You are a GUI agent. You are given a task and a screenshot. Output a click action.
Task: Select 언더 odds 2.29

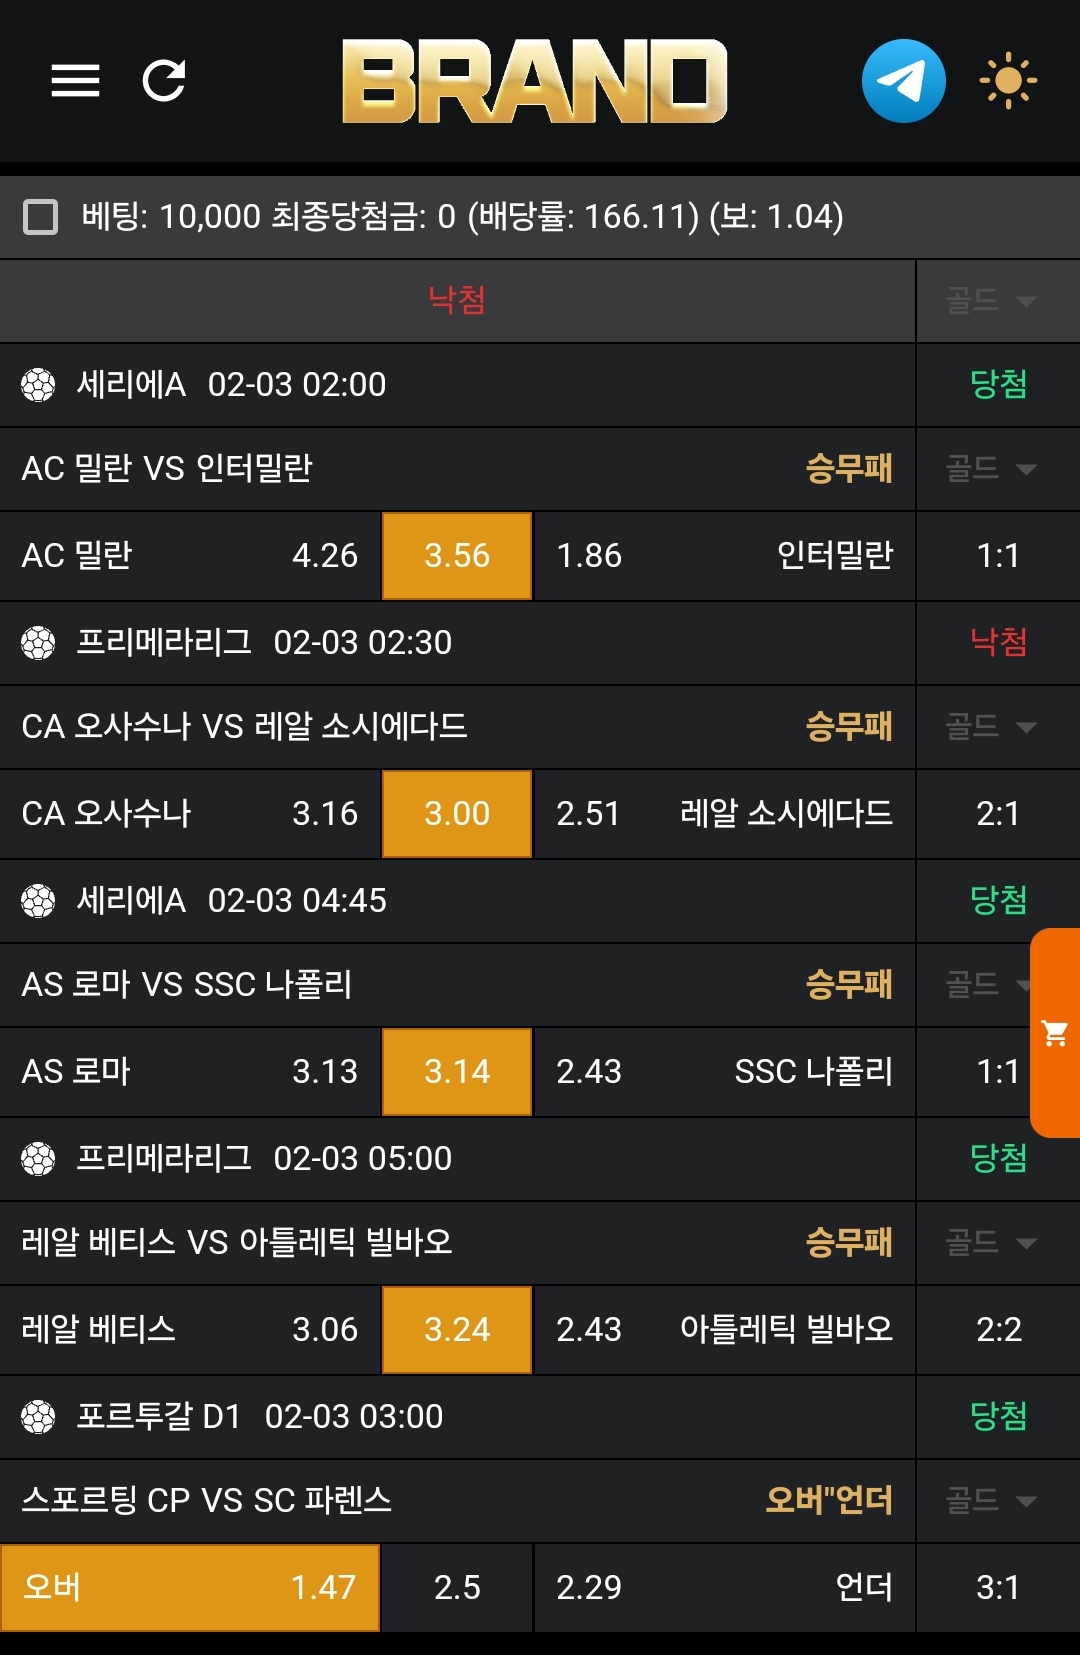click(x=724, y=1587)
